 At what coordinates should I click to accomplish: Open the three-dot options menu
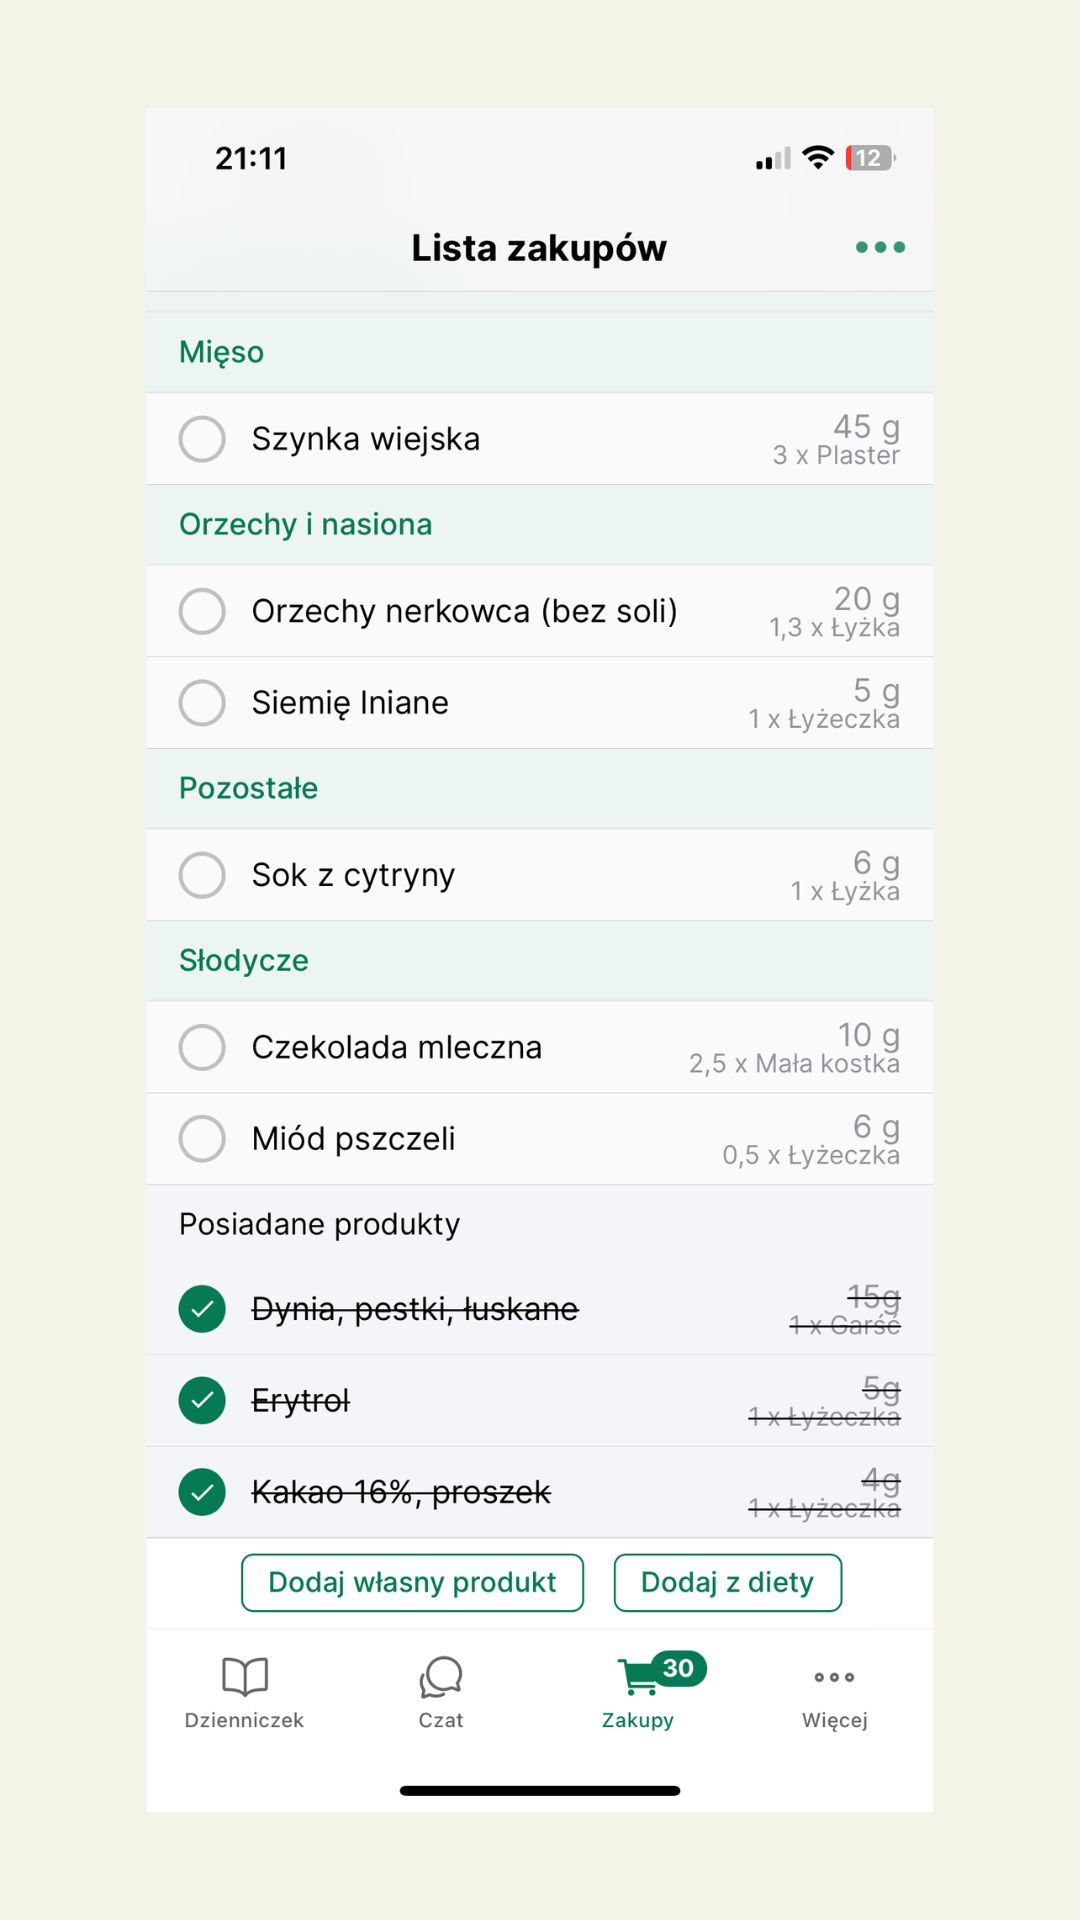click(880, 247)
